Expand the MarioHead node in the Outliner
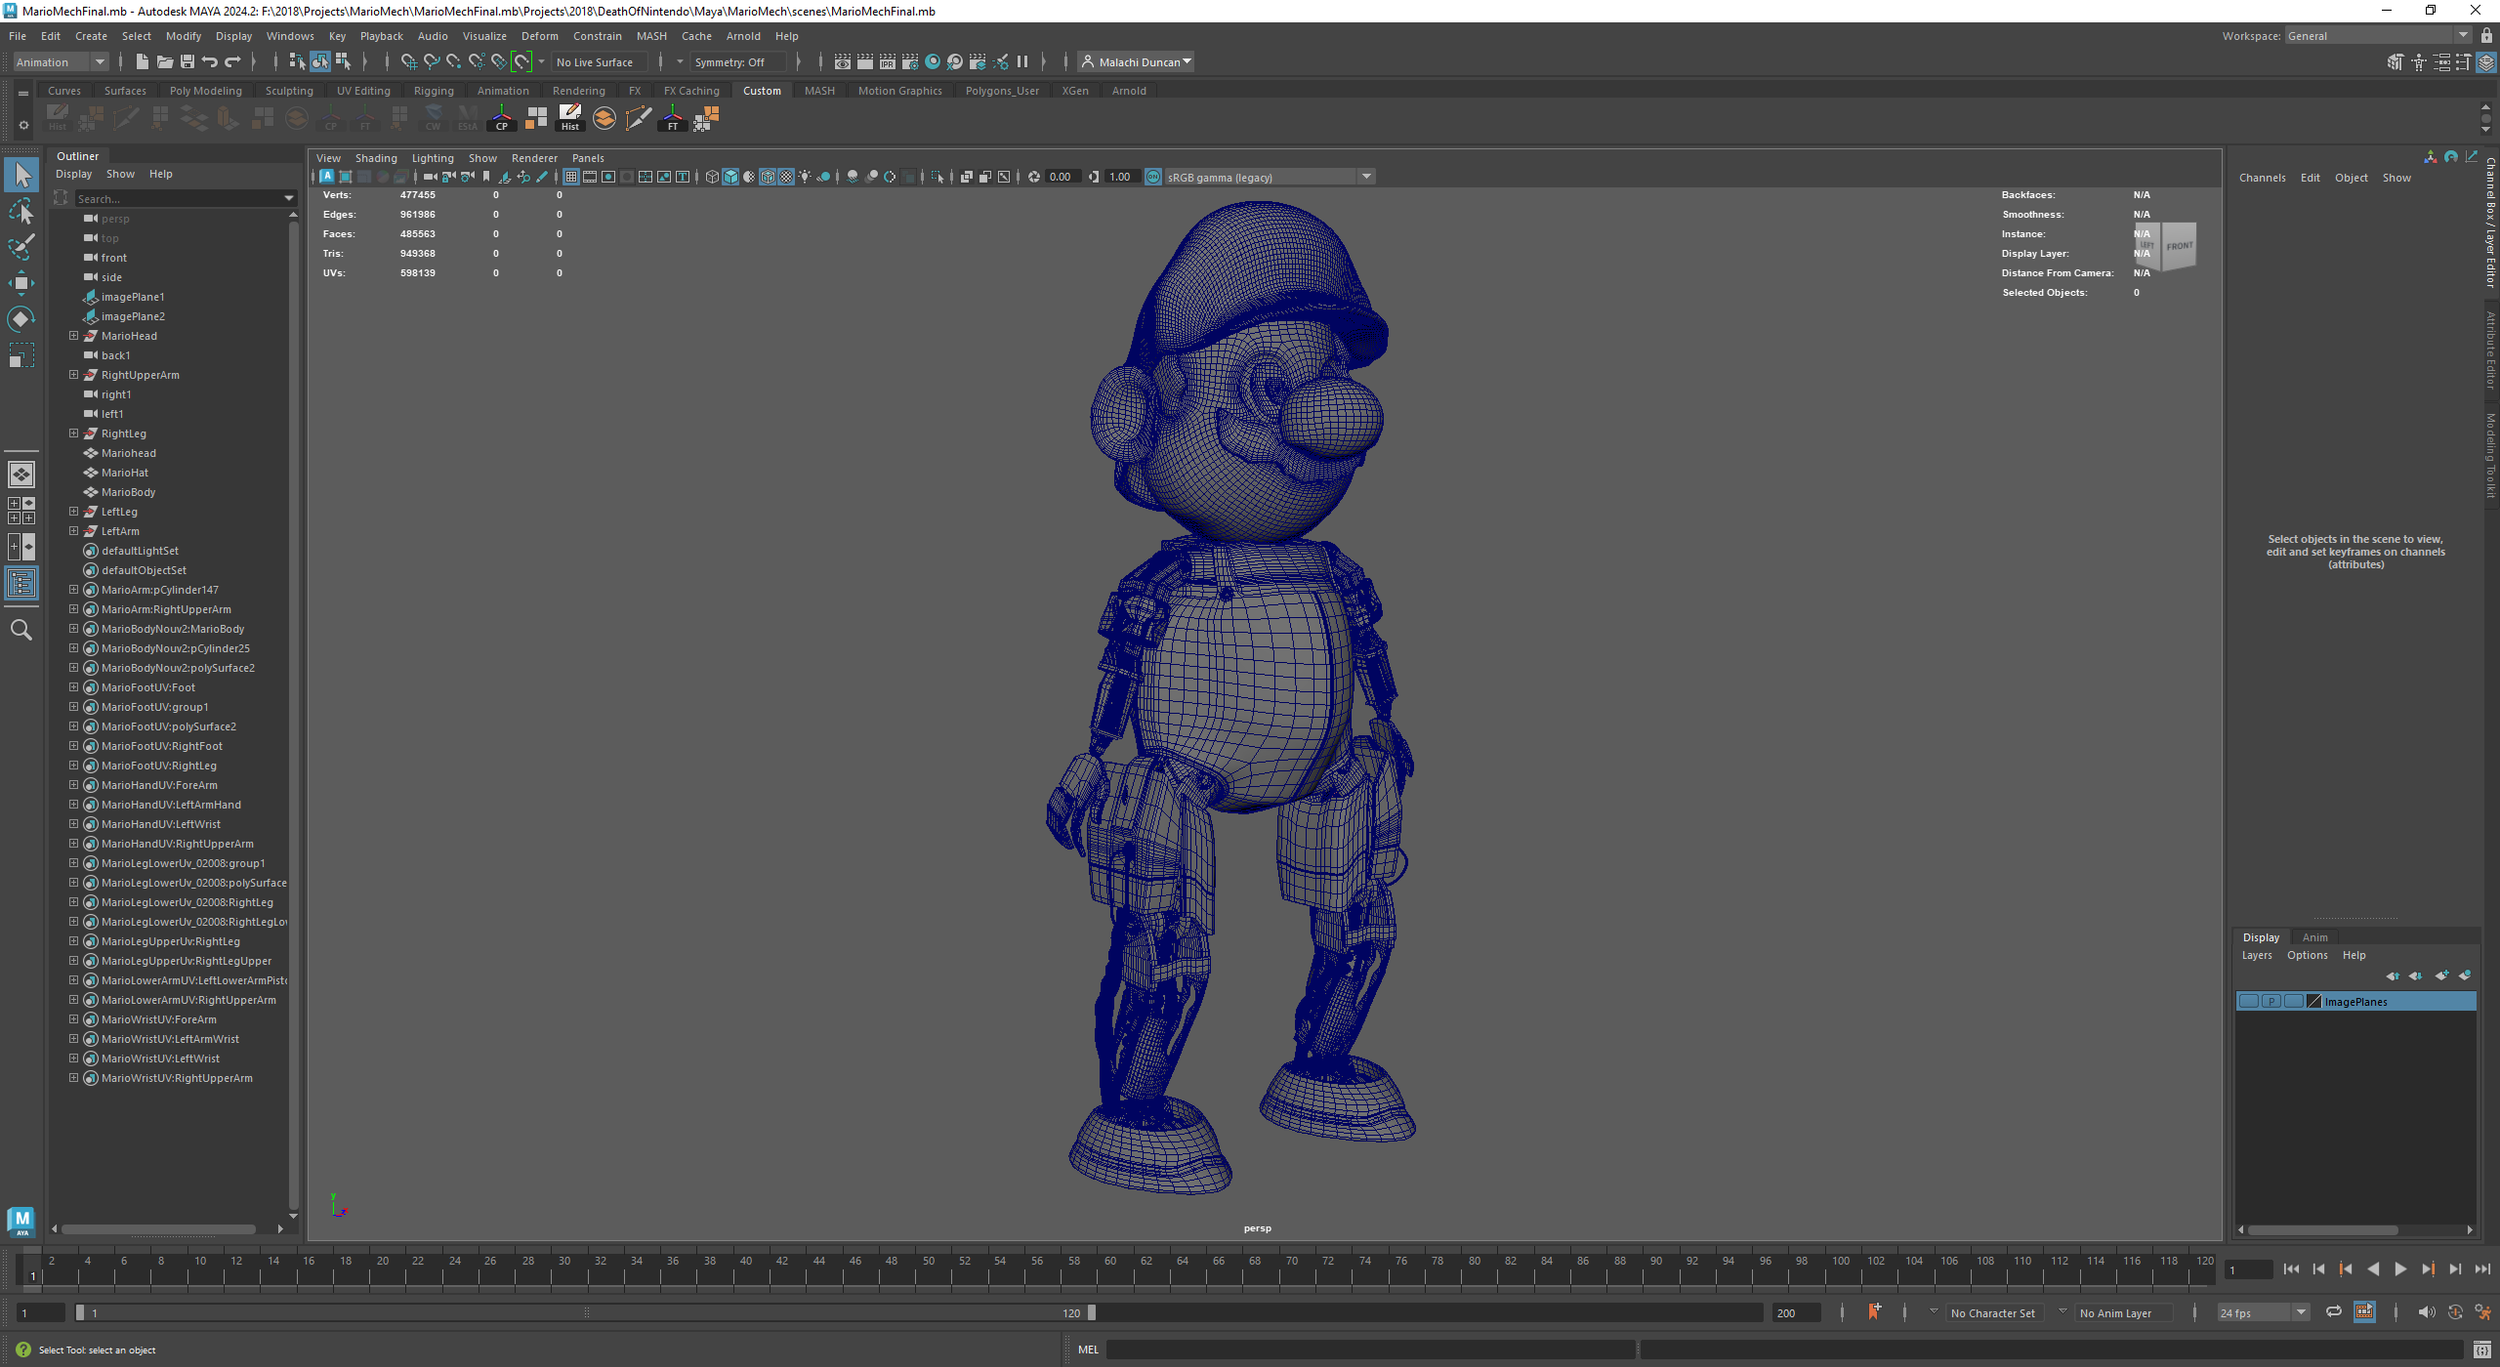This screenshot has height=1367, width=2500. 74,336
